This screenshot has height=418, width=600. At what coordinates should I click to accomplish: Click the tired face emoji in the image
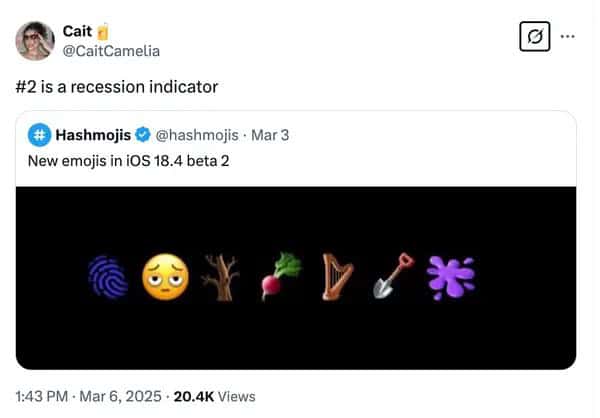coord(164,276)
